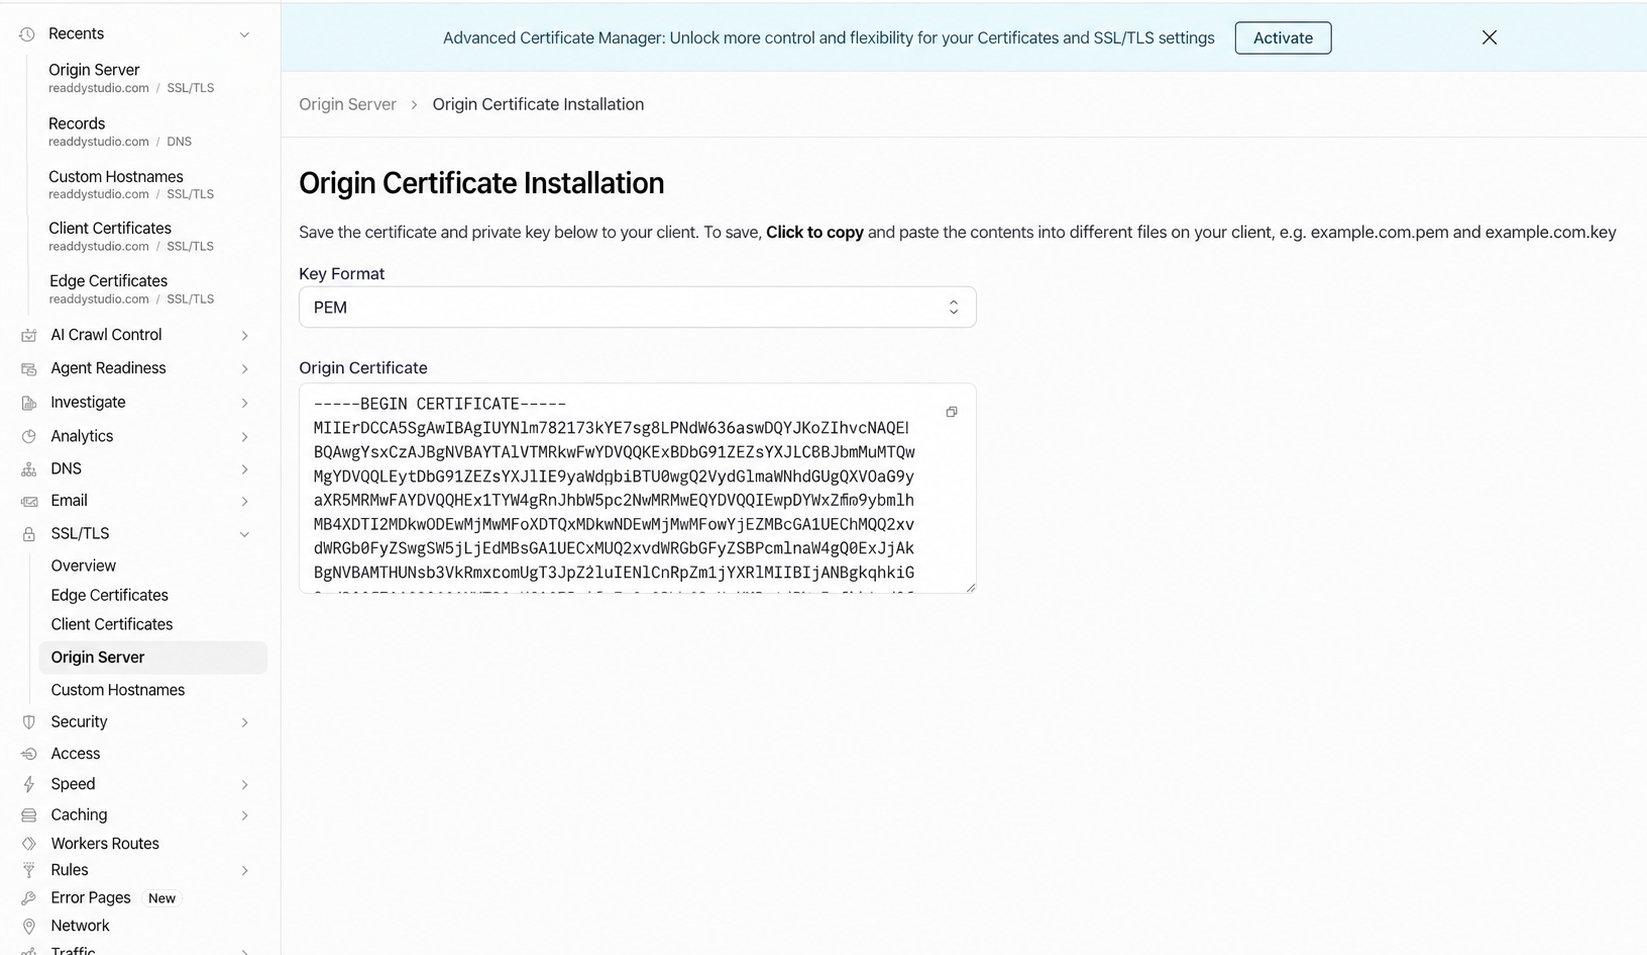This screenshot has height=955, width=1647.
Task: Click the Rules funnel icon
Action: pyautogui.click(x=29, y=871)
